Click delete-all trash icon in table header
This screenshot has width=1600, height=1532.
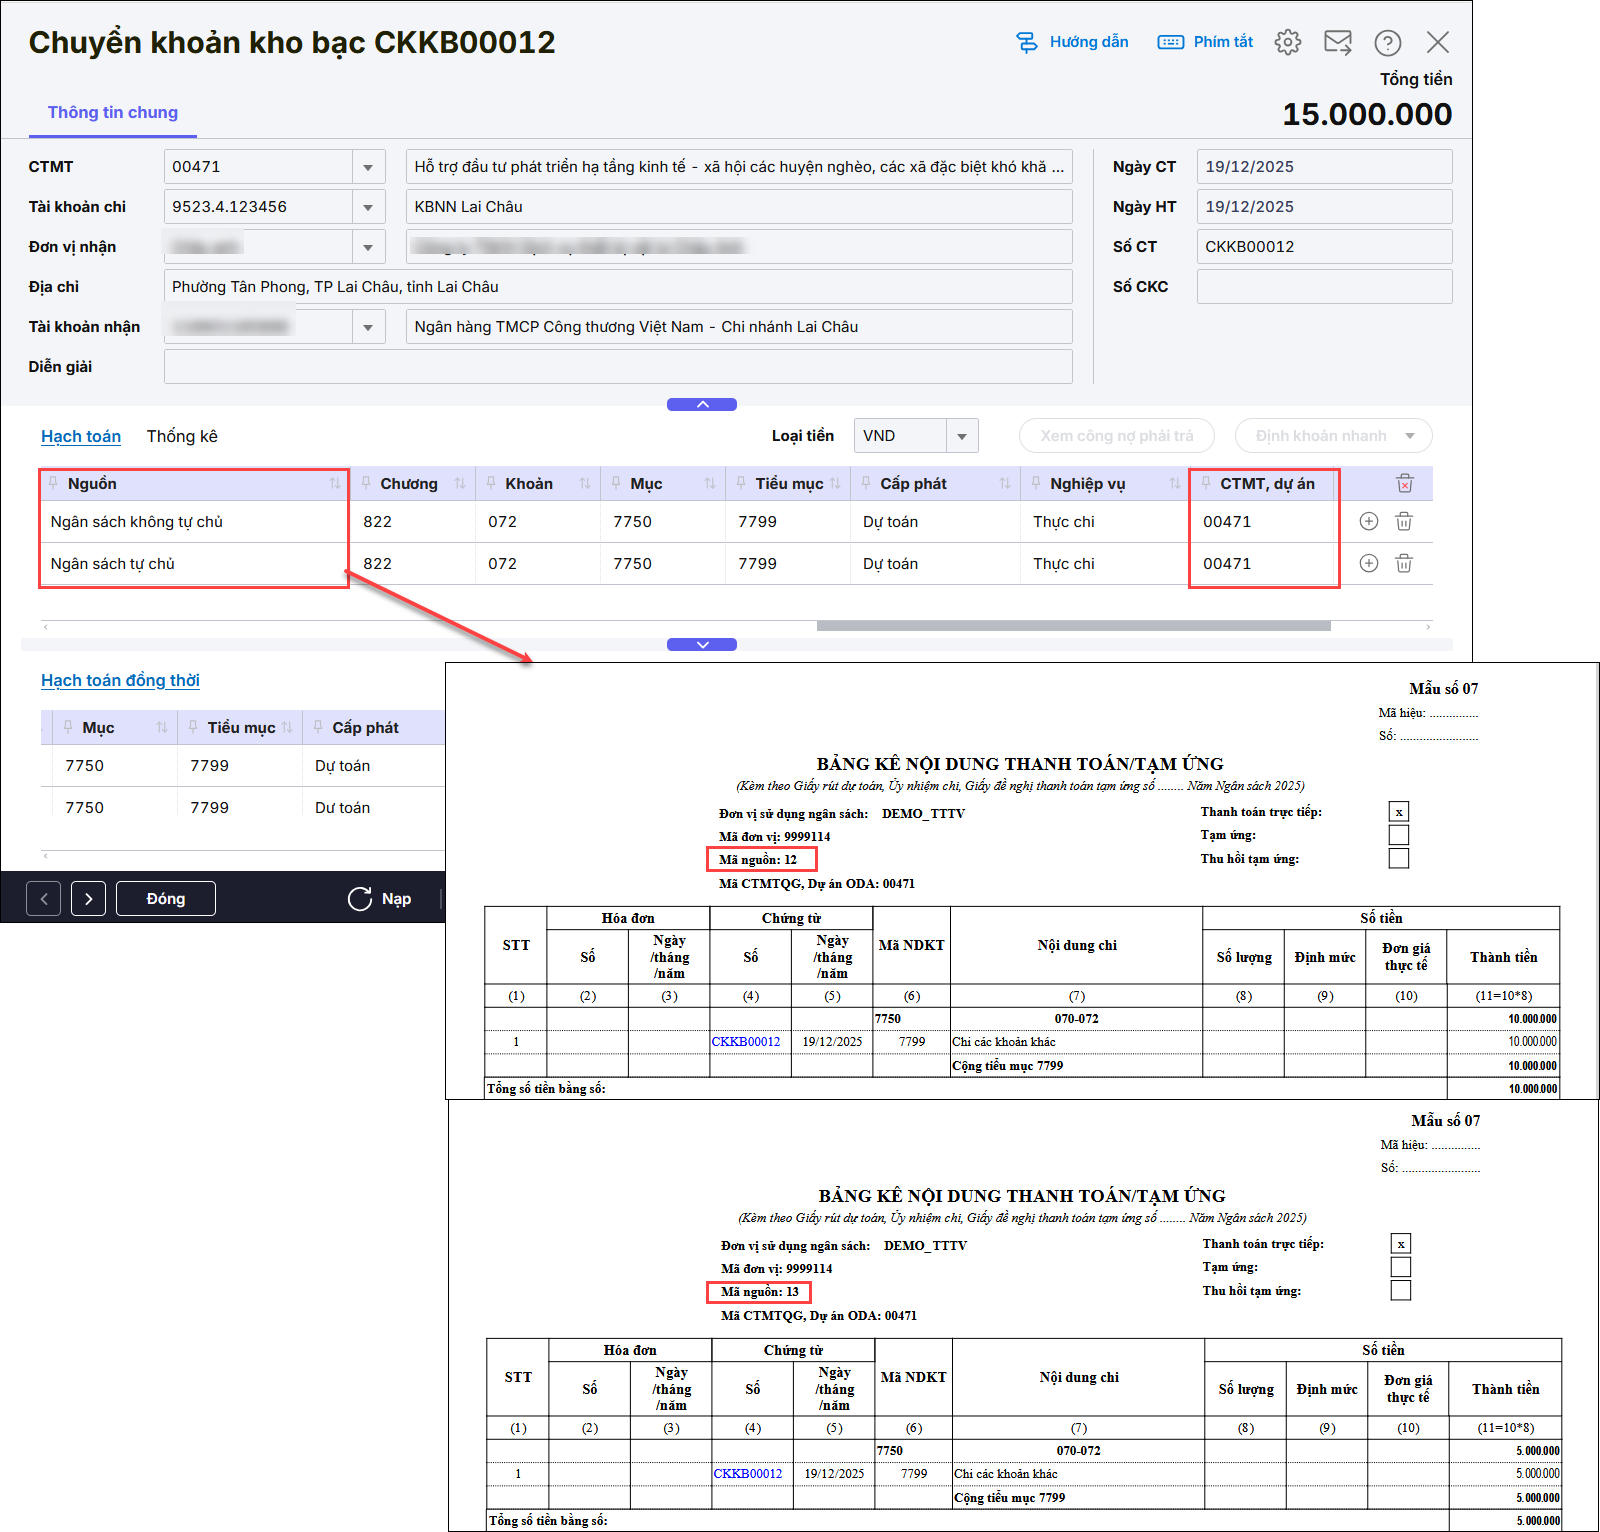pos(1404,484)
